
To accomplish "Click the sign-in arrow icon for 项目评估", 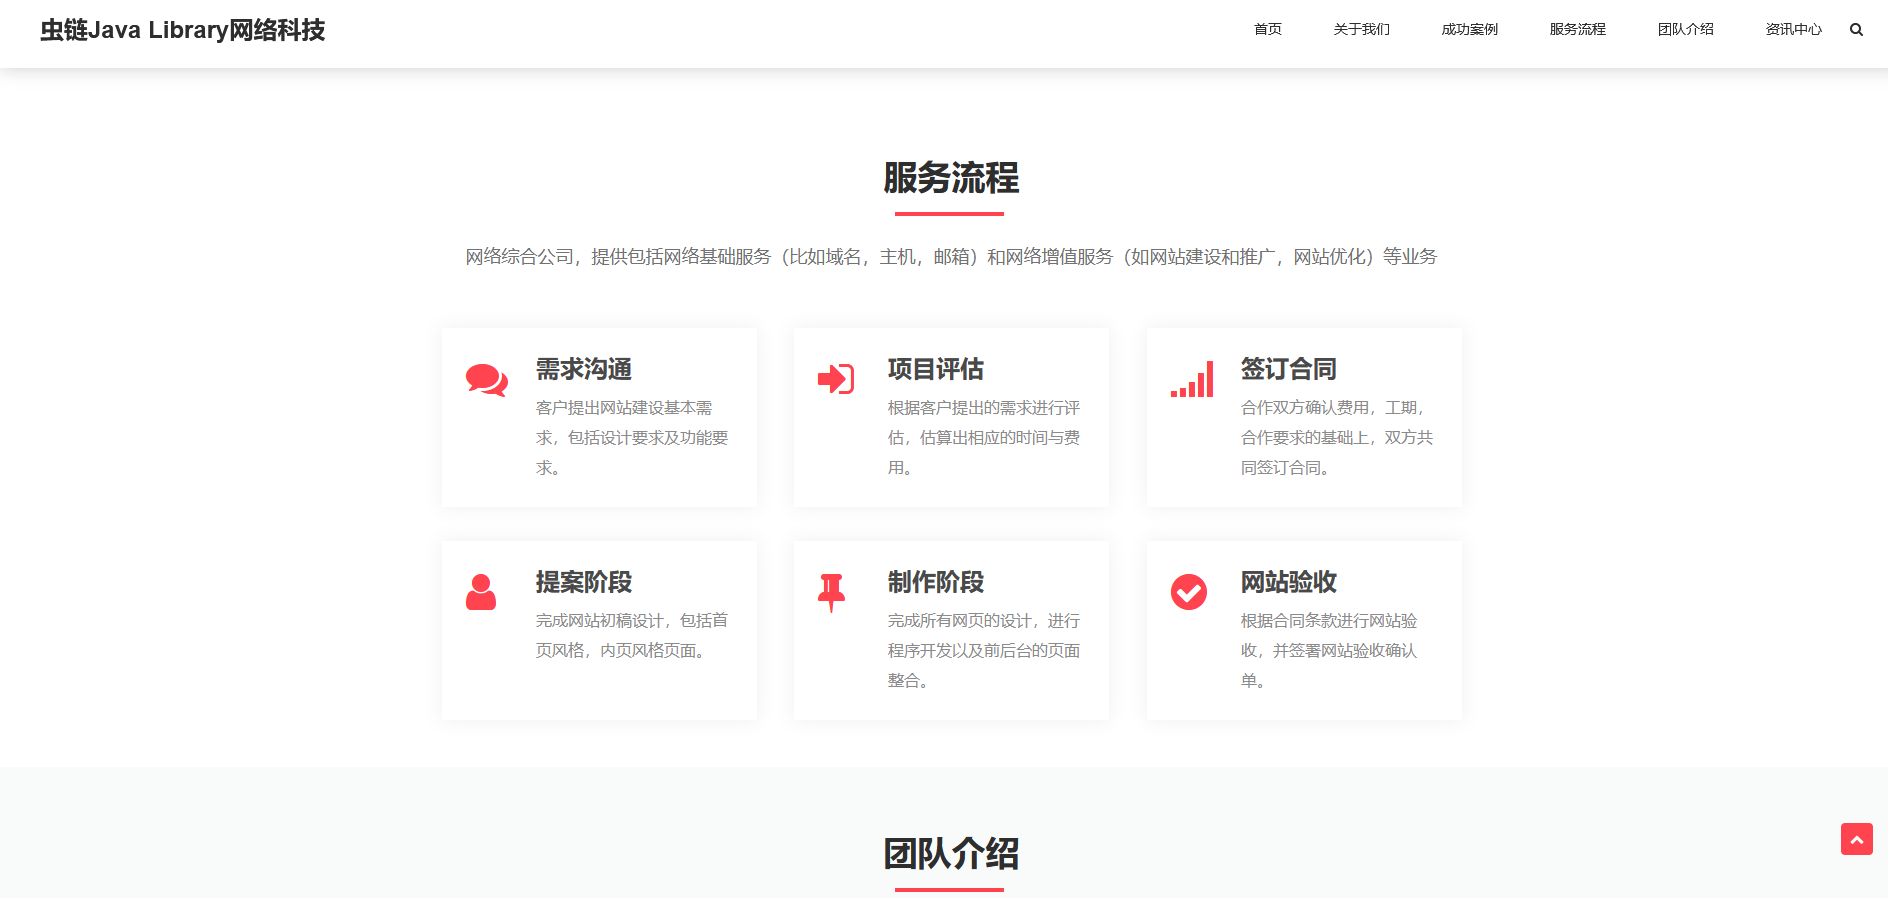I will (x=836, y=379).
